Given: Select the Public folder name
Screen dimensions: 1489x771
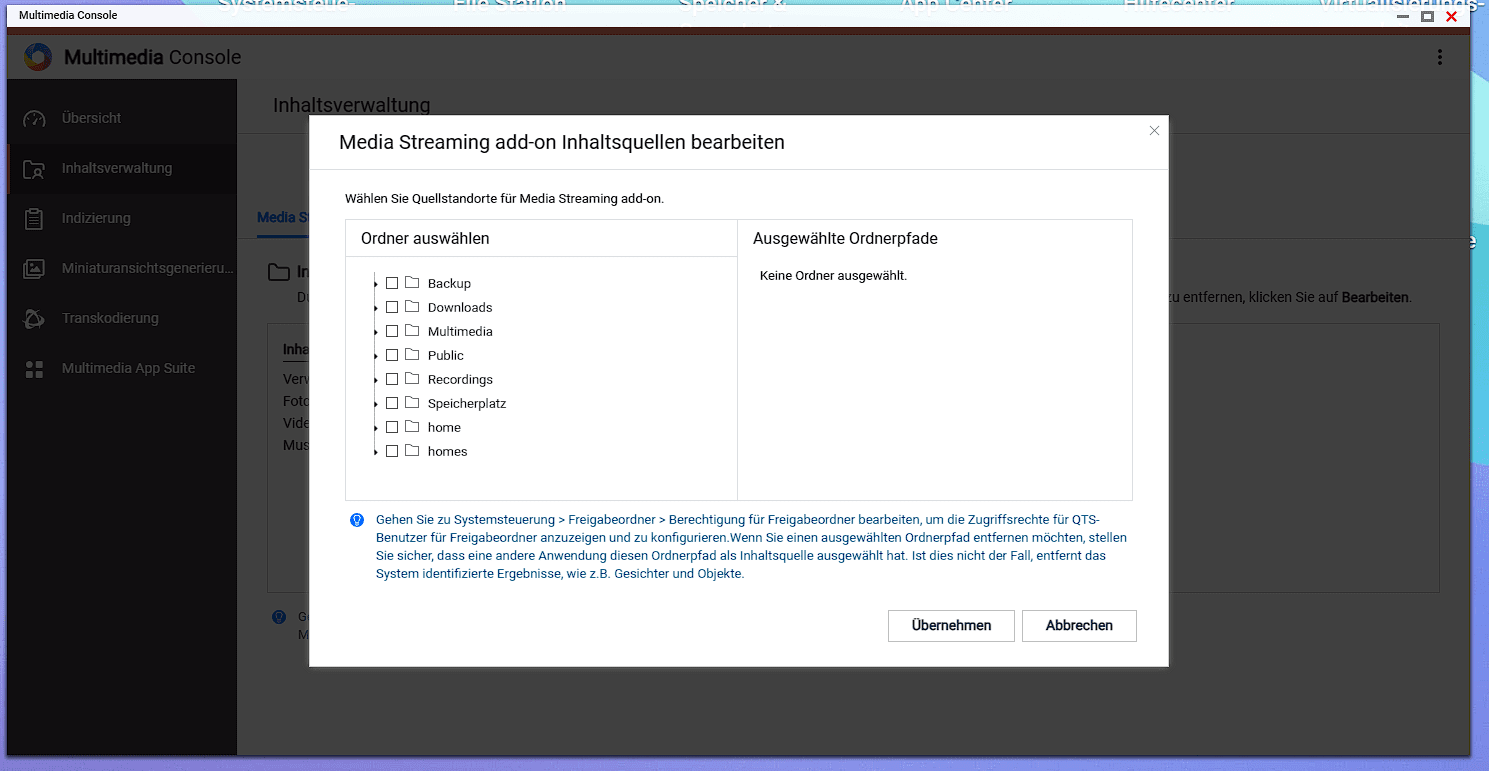Looking at the screenshot, I should 446,355.
